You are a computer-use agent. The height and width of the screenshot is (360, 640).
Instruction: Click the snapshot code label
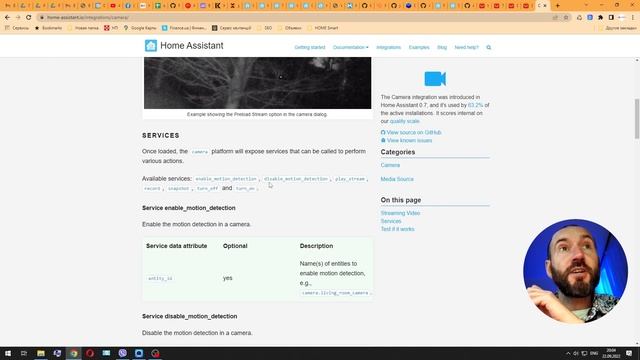point(179,189)
